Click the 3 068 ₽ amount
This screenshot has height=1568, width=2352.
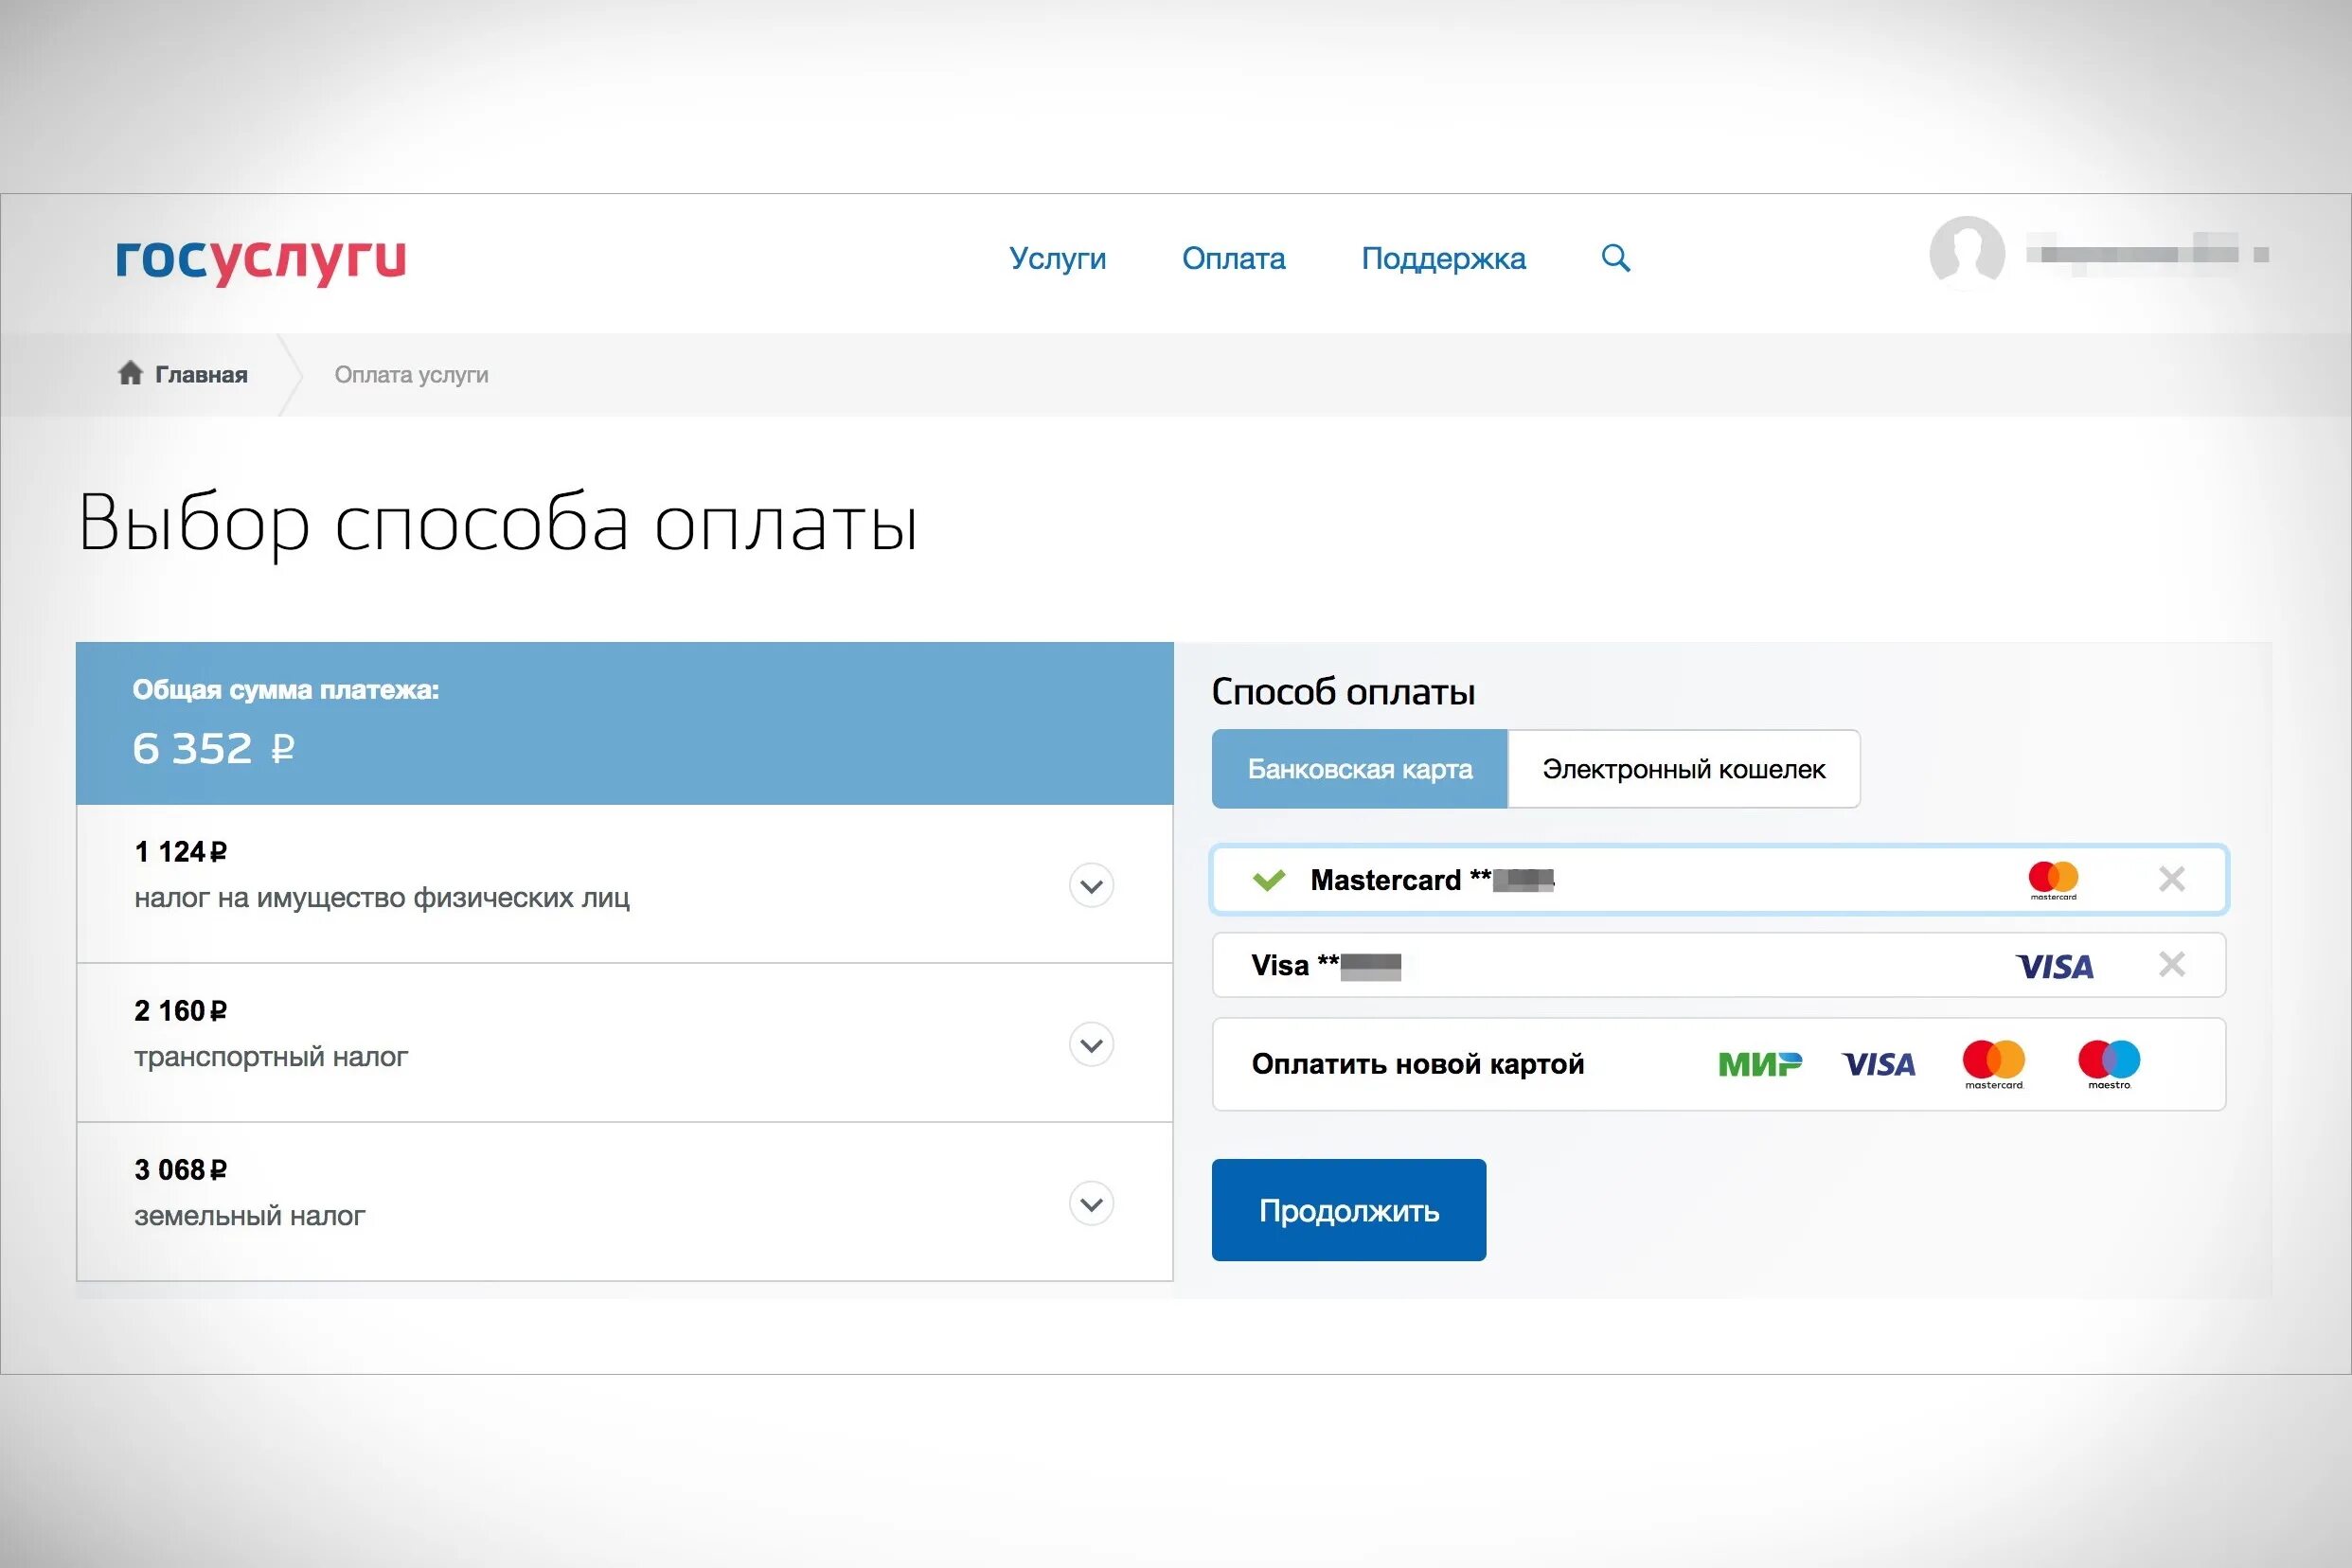point(181,1170)
